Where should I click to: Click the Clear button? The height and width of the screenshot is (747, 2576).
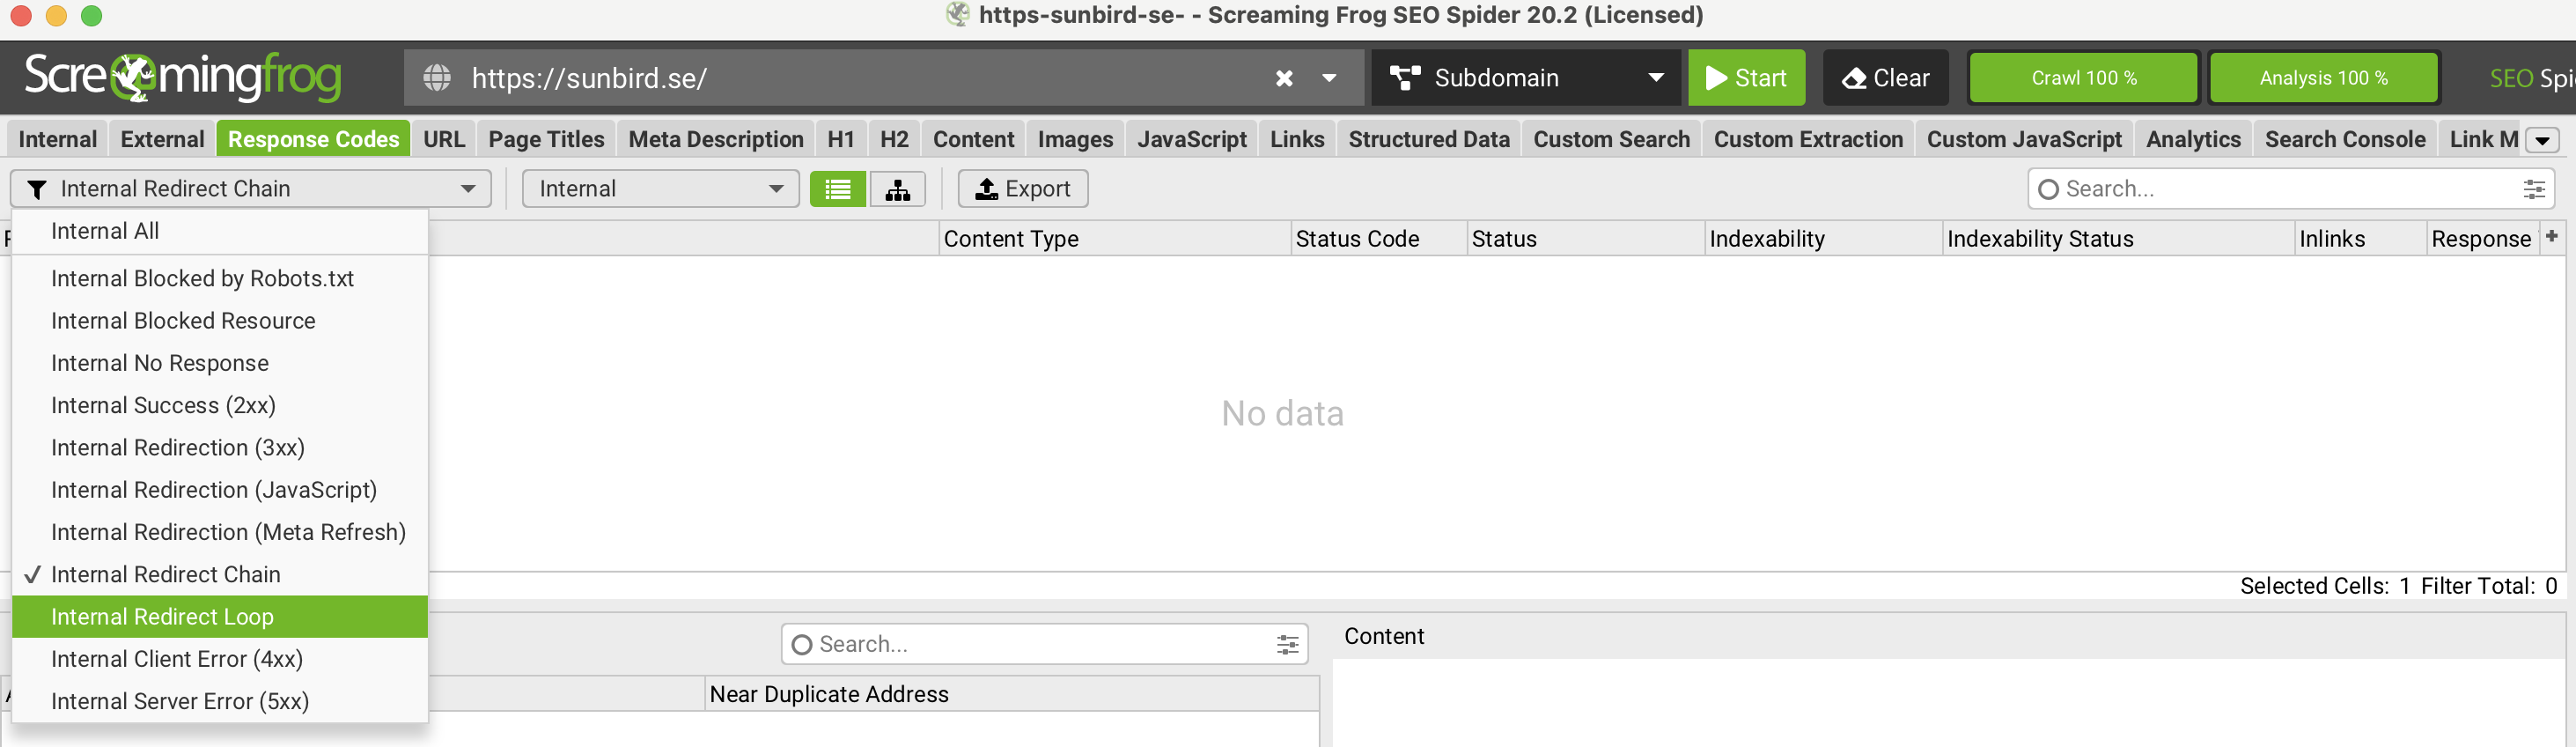[x=1885, y=78]
